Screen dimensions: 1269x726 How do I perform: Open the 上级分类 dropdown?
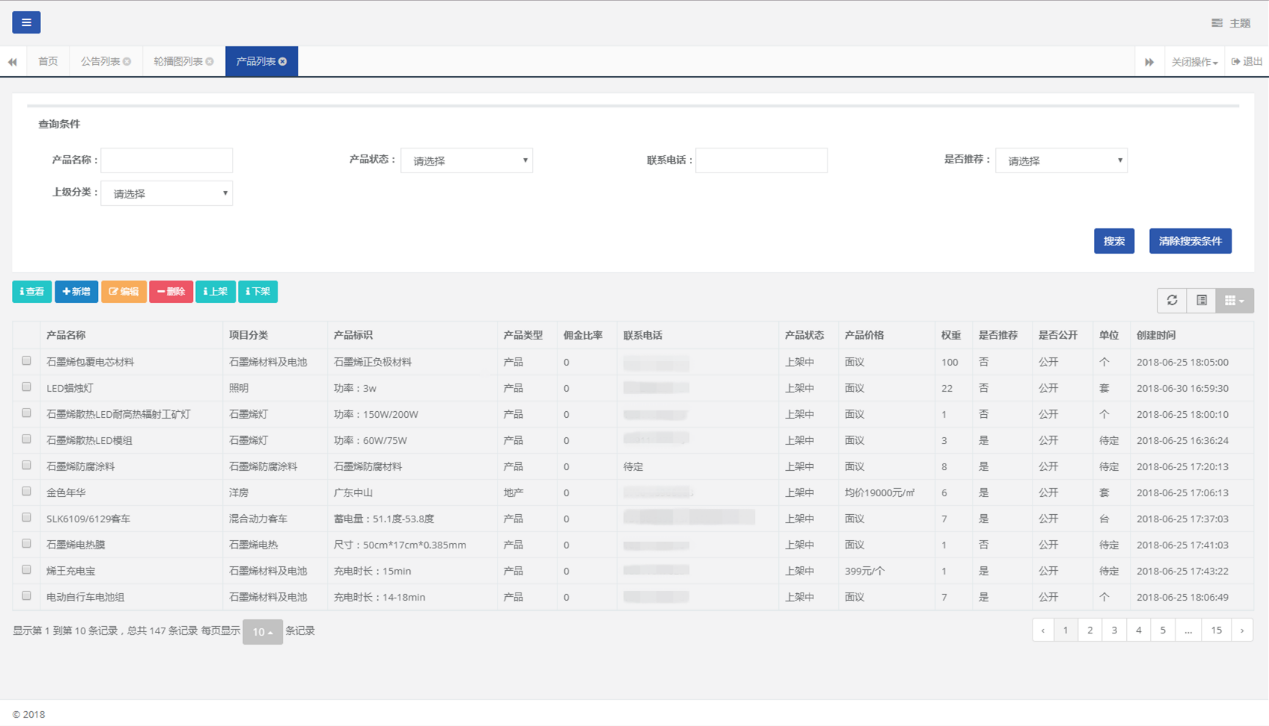(x=166, y=193)
